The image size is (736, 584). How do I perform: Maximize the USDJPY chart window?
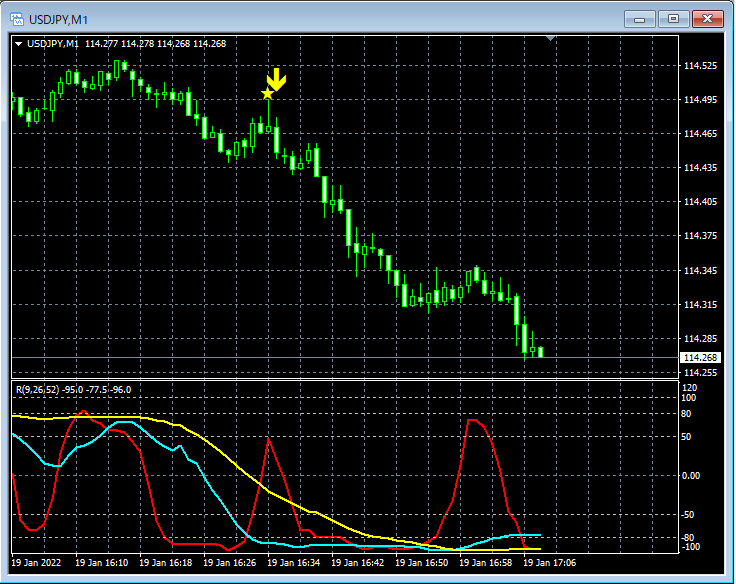pos(673,19)
